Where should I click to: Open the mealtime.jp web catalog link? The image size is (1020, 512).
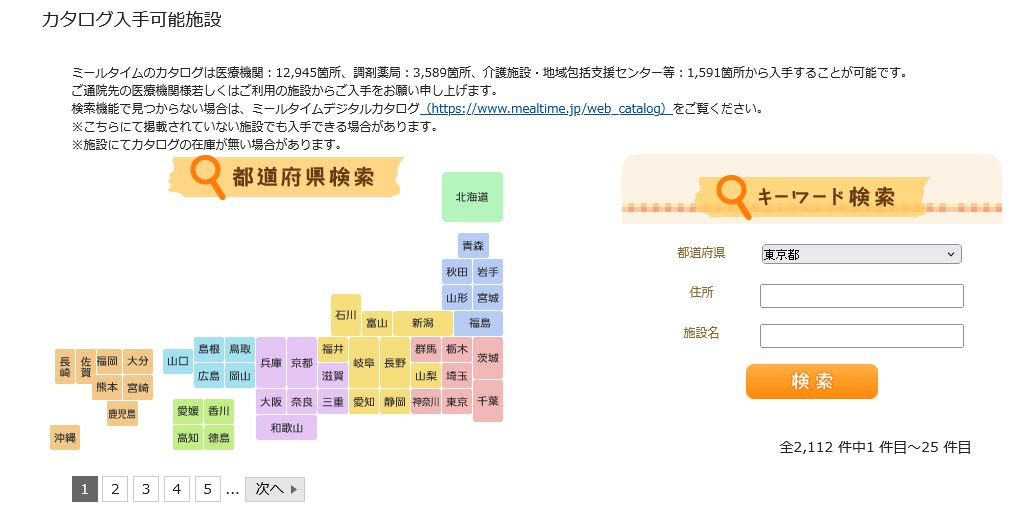(546, 108)
